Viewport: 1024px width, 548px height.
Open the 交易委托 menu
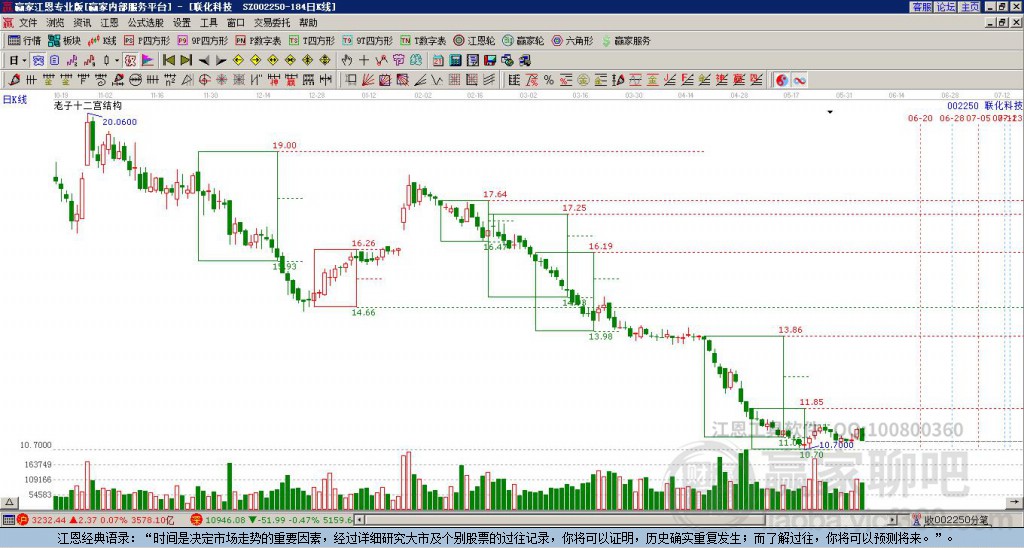click(x=272, y=23)
